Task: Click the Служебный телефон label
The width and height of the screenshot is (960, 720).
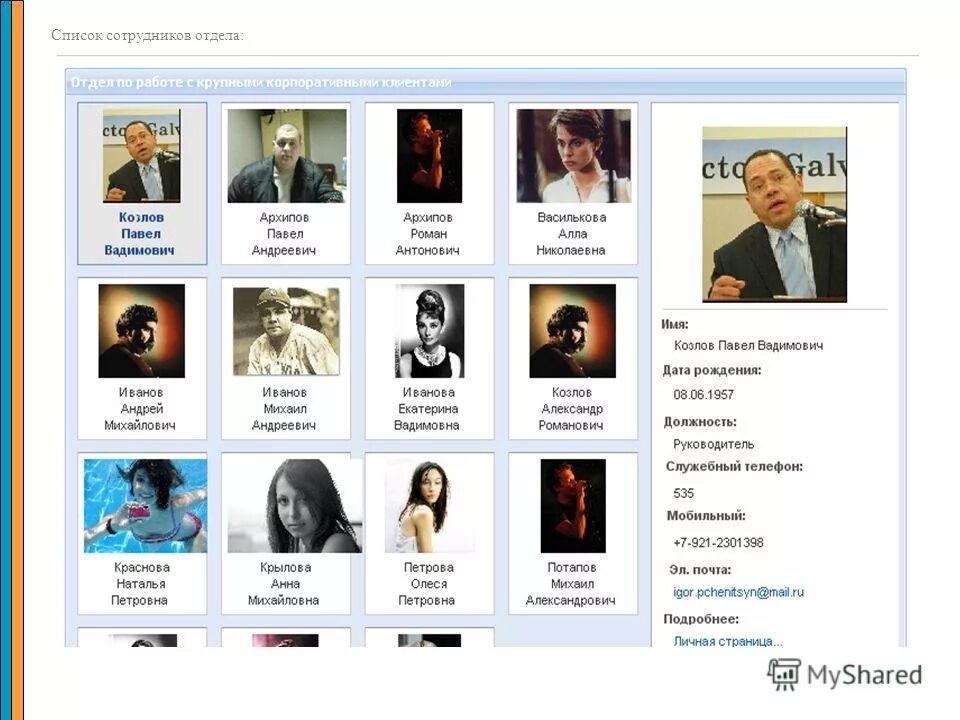Action: point(734,467)
